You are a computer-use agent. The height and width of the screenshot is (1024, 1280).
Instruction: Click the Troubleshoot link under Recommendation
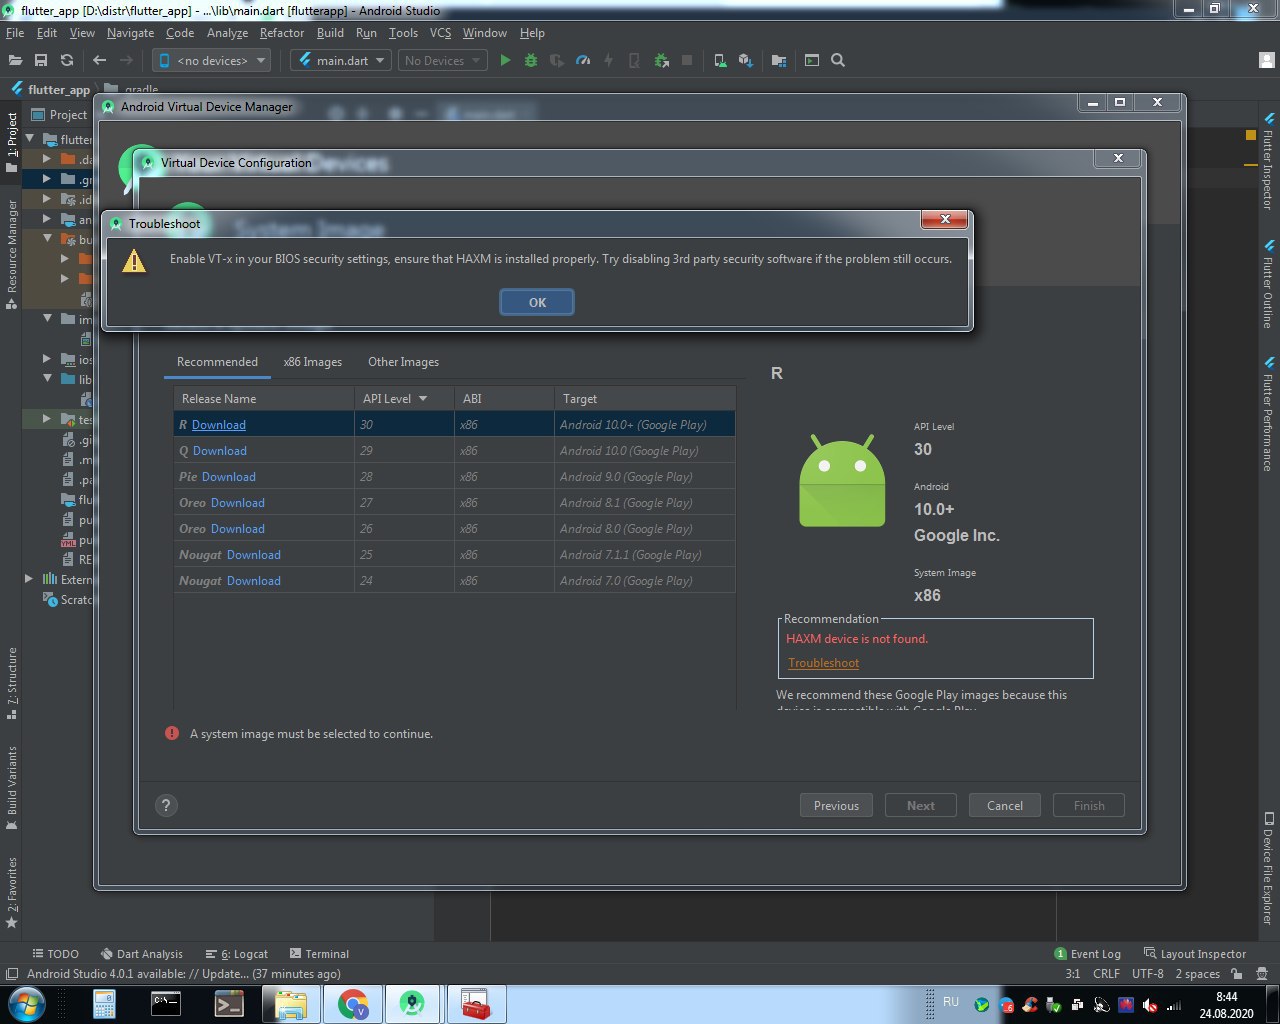[823, 663]
